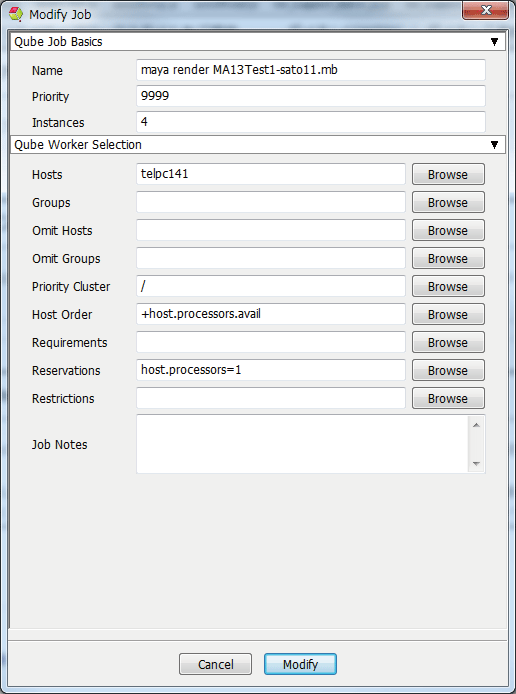
Task: Browse for Hosts
Action: 448,174
